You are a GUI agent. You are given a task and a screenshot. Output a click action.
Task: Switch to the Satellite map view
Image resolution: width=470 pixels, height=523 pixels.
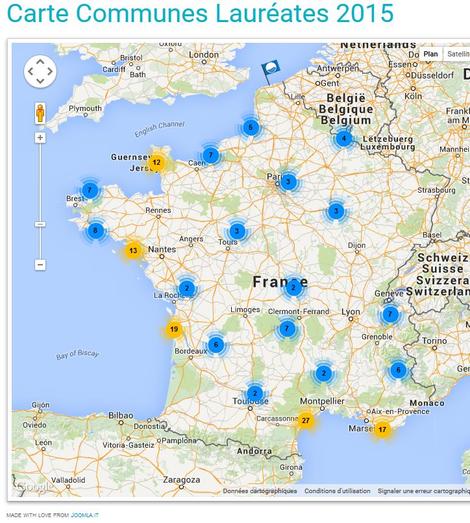(x=458, y=54)
